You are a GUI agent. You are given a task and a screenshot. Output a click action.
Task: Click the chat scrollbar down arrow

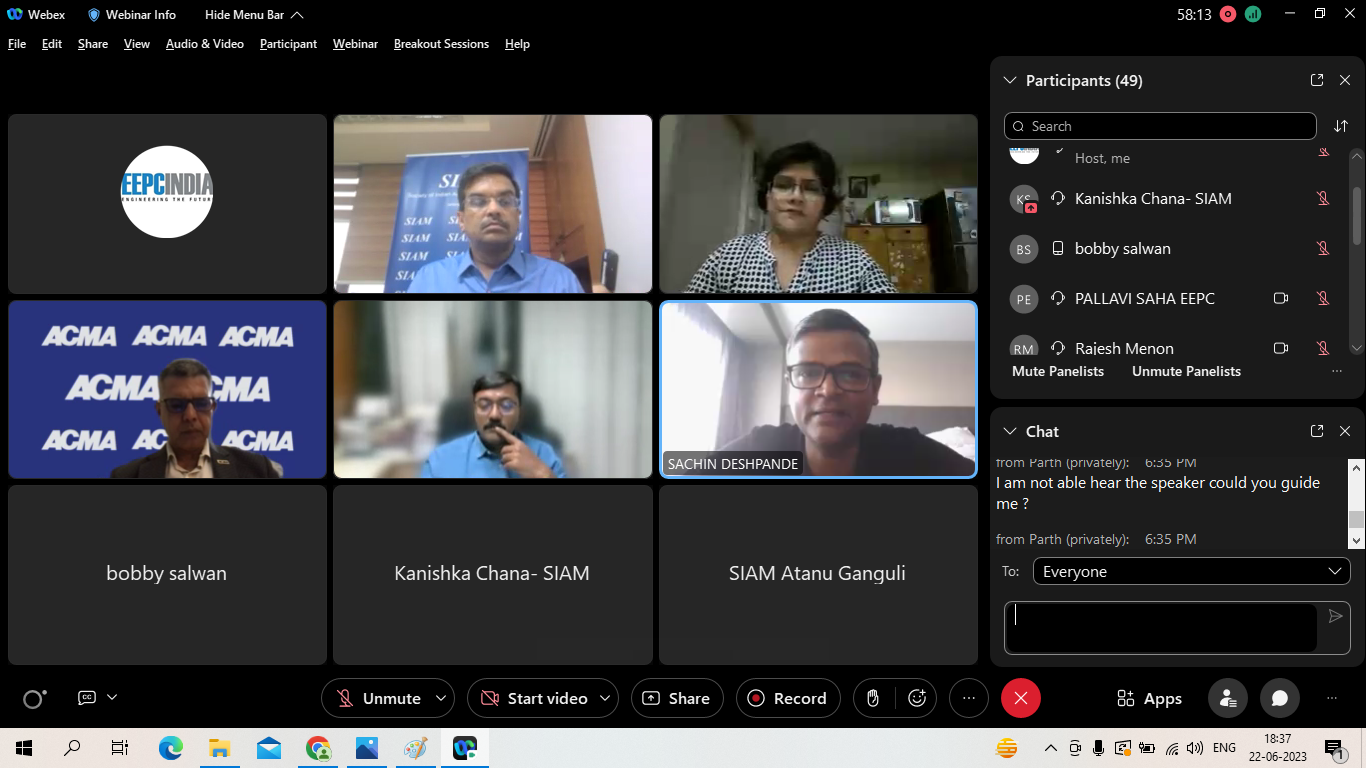[1357, 541]
